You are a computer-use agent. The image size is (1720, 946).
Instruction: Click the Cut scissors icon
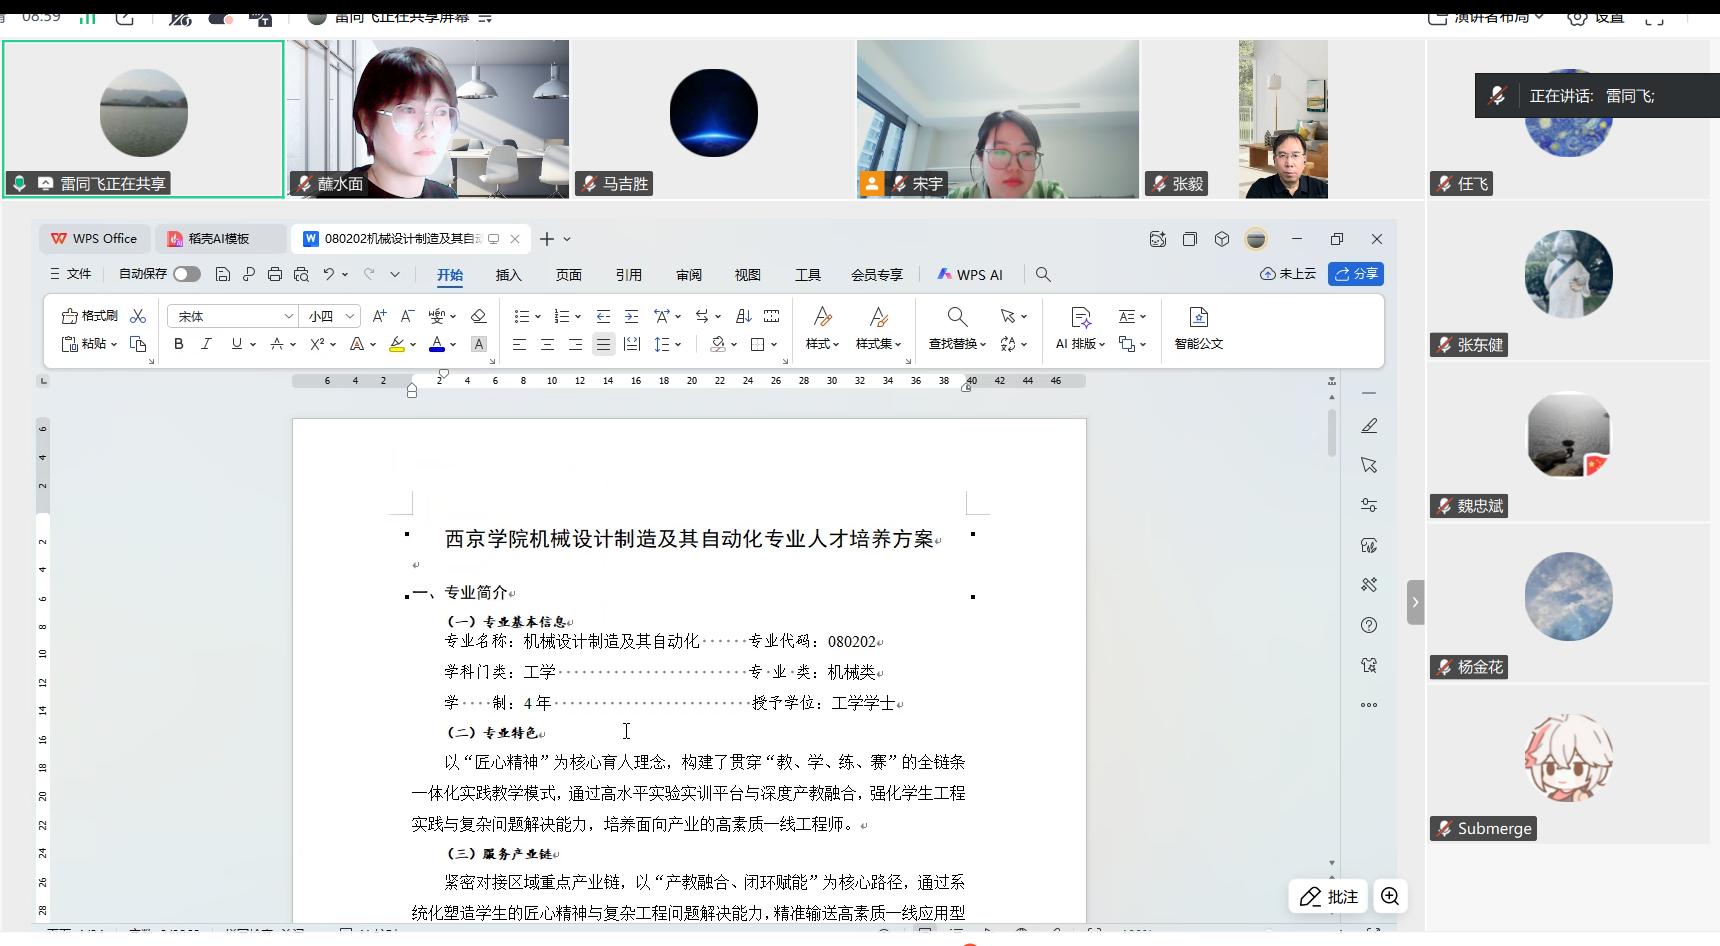(x=138, y=316)
